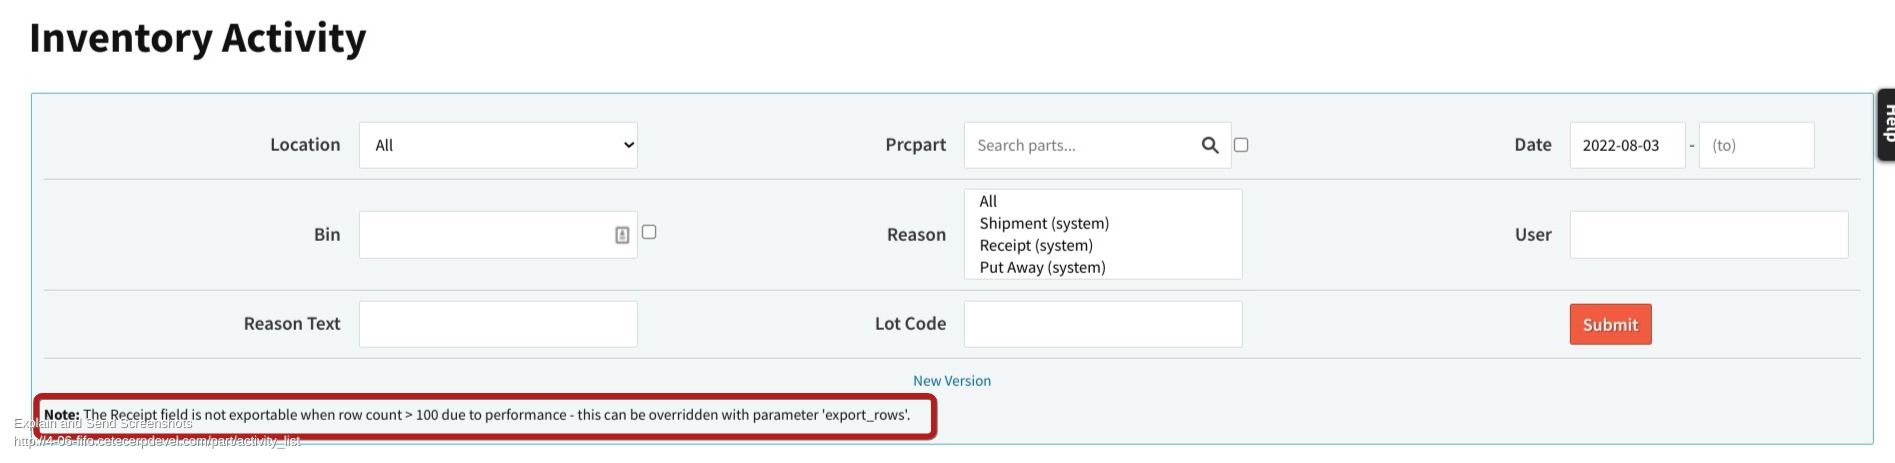This screenshot has height=463, width=1895.
Task: Click the magnifier icon in Prcpart search
Action: (1210, 145)
